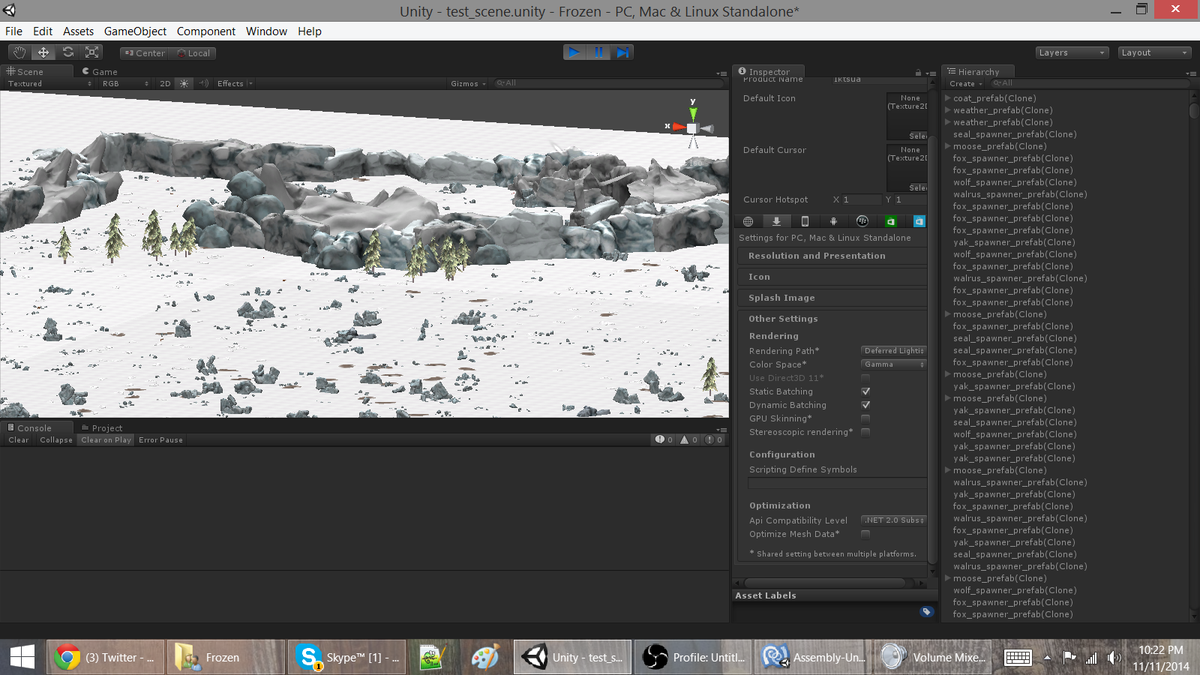The image size is (1200, 675).
Task: Toggle 2D scene view mode
Action: tap(165, 84)
